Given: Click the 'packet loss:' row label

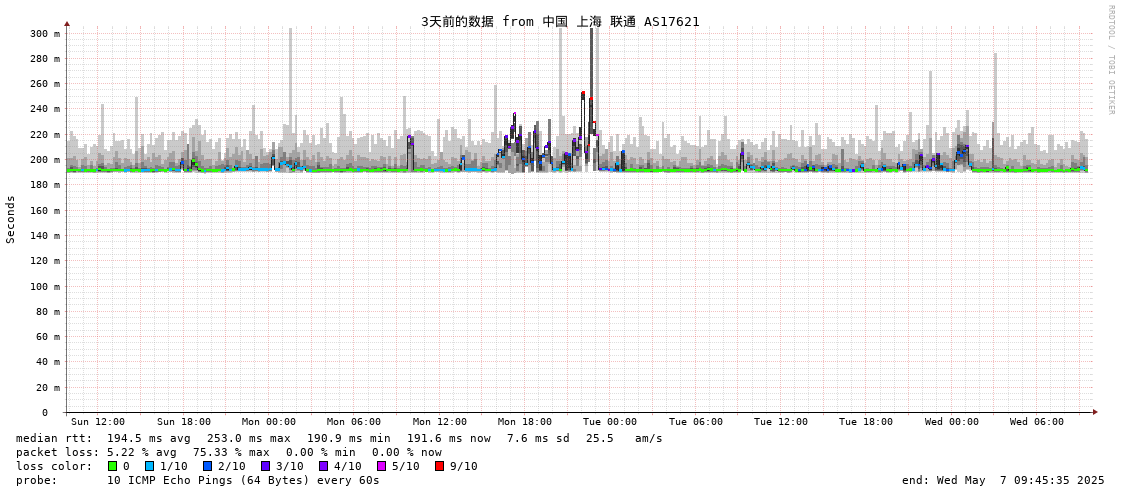Looking at the screenshot, I should (x=59, y=453).
